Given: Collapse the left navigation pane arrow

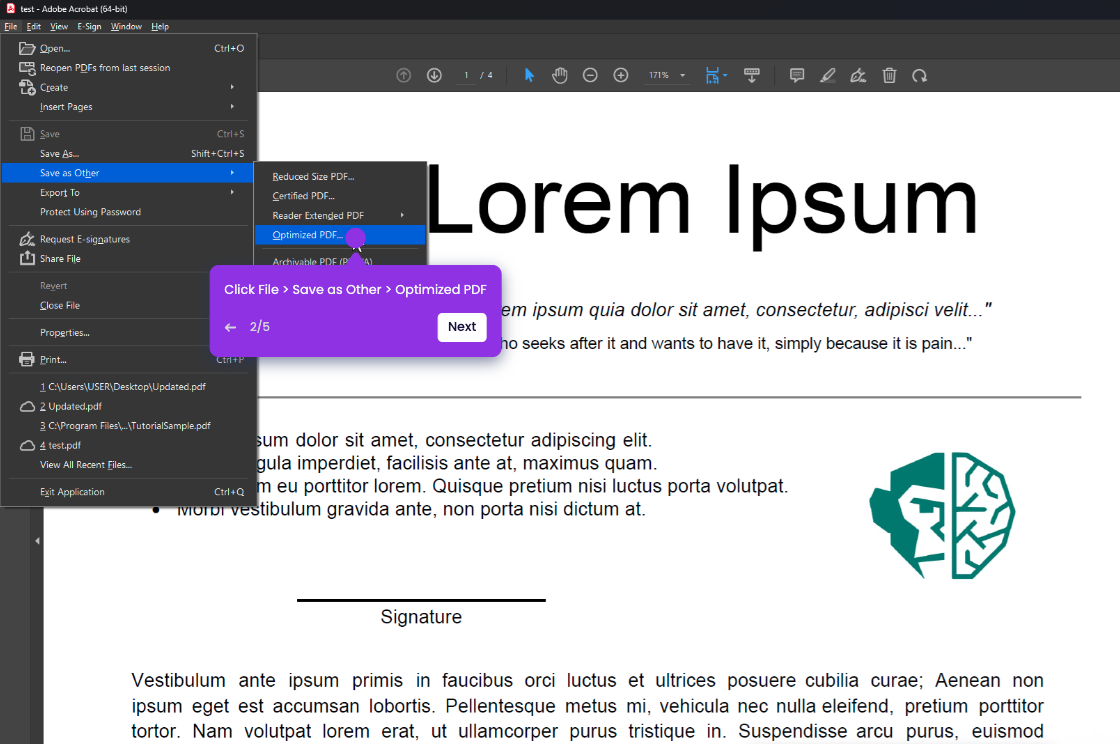Looking at the screenshot, I should [x=37, y=541].
